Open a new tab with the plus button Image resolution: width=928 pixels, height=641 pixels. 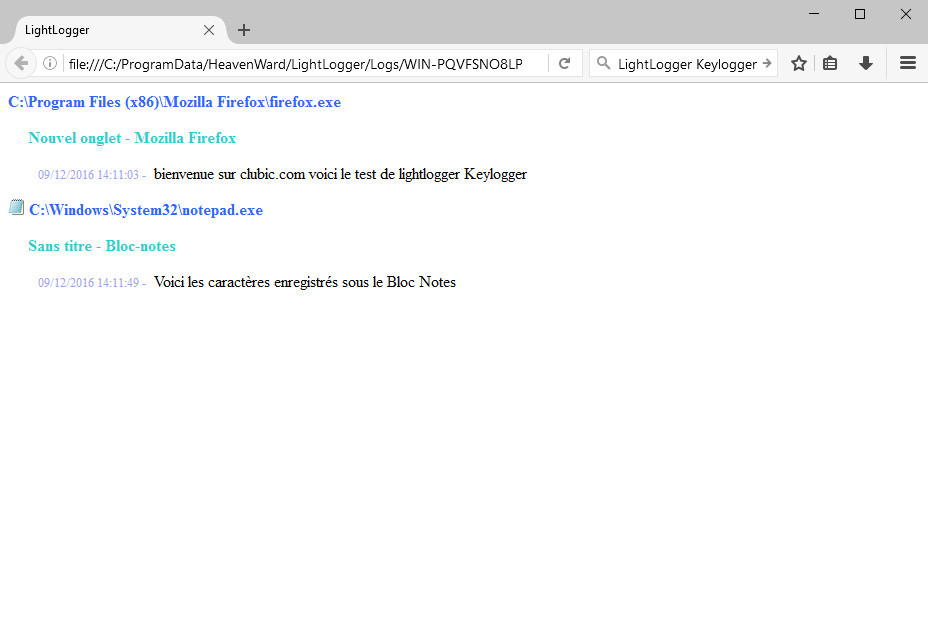click(x=243, y=30)
